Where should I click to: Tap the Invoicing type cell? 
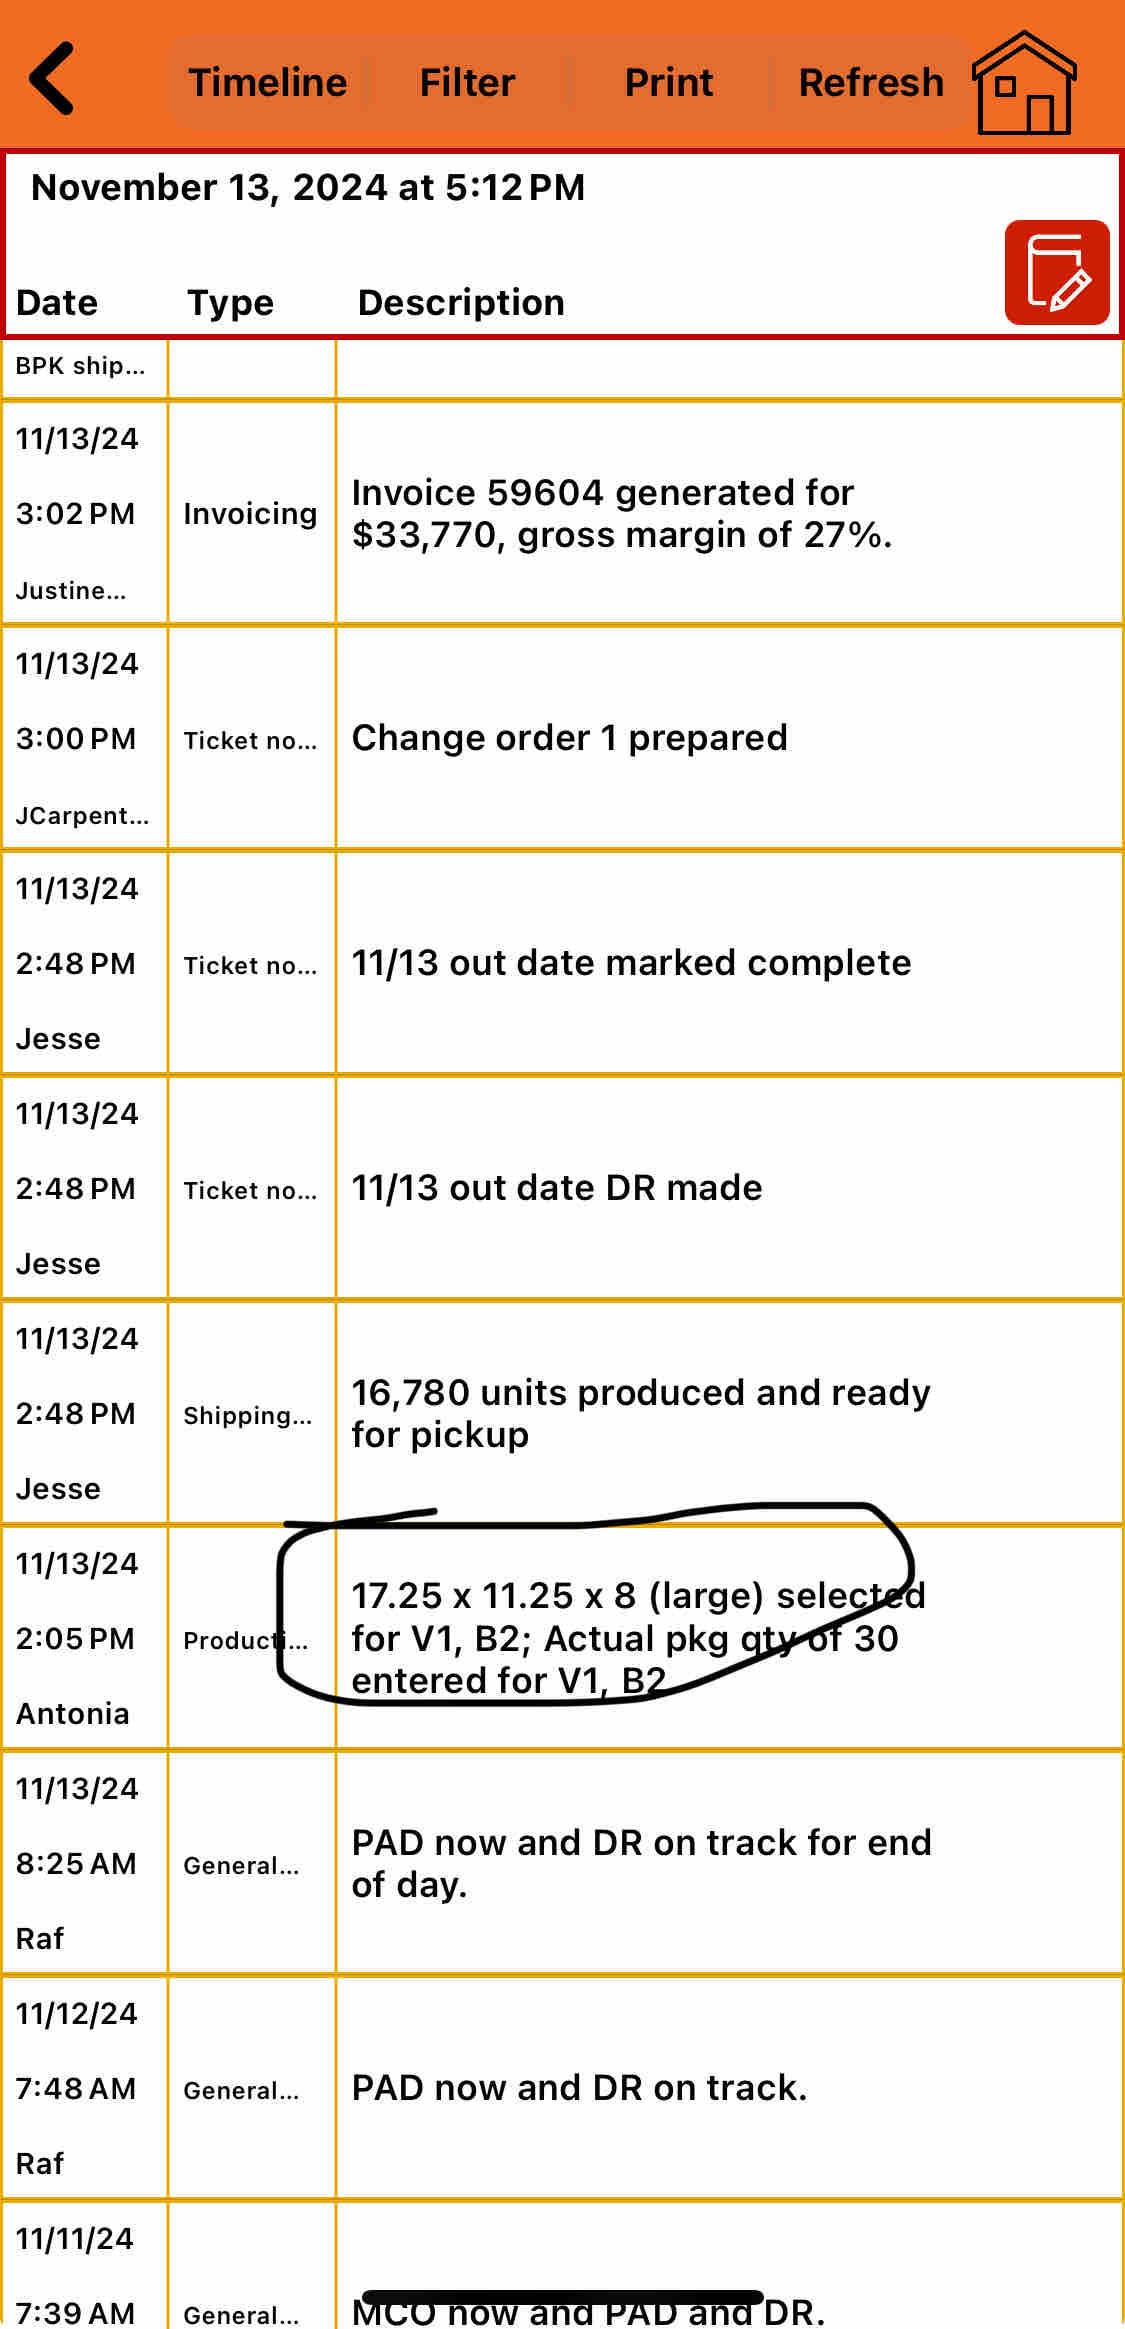[250, 514]
